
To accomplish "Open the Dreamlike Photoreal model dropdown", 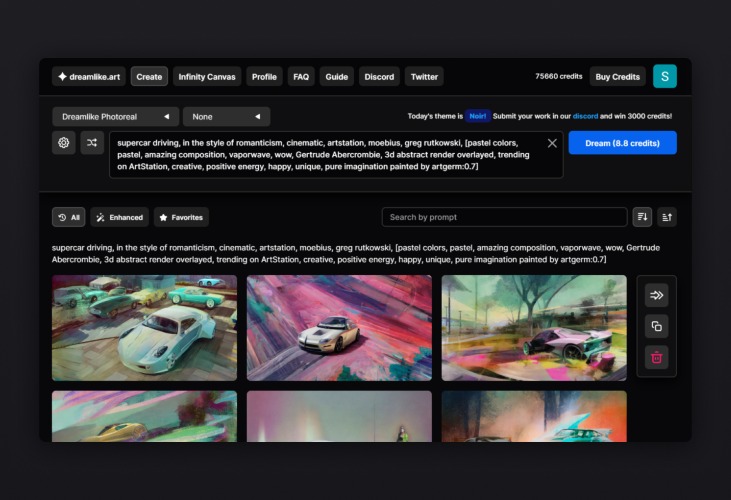I will click(116, 116).
